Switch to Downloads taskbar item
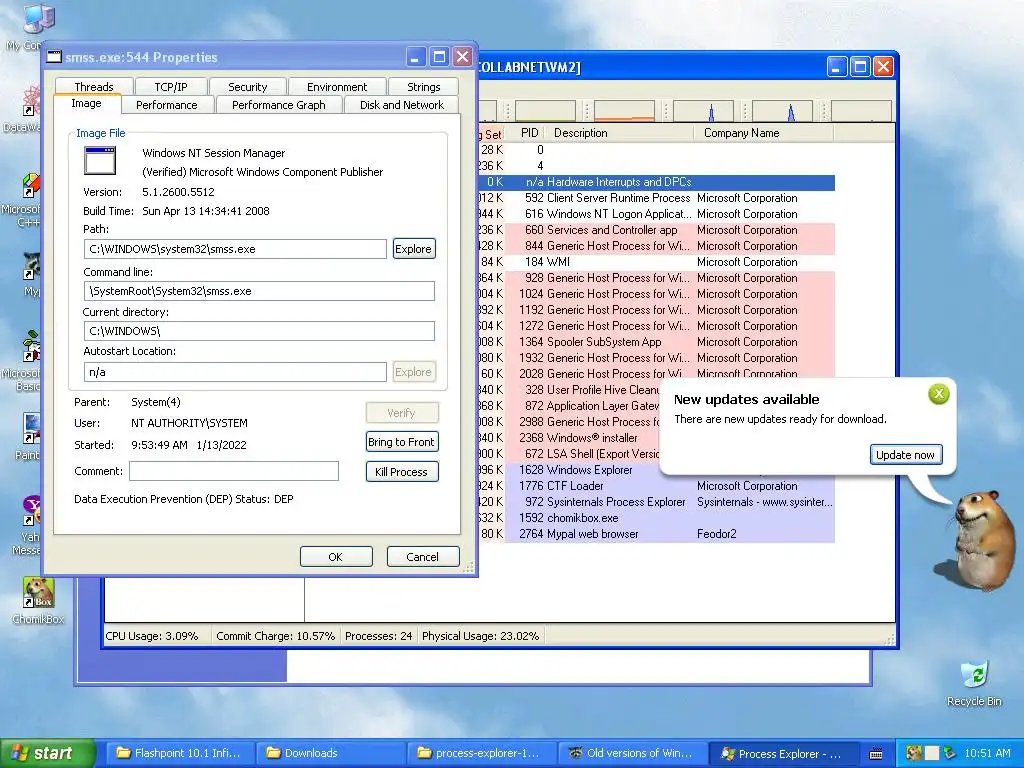 click(x=331, y=754)
